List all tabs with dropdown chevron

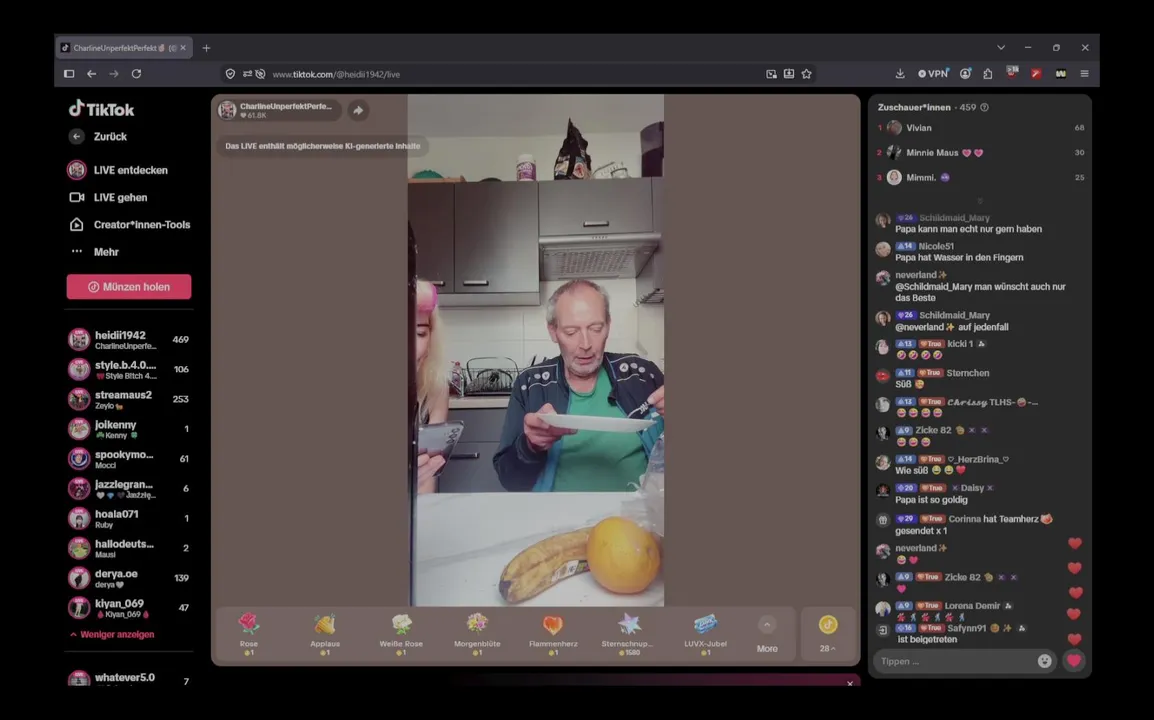pyautogui.click(x=1001, y=47)
